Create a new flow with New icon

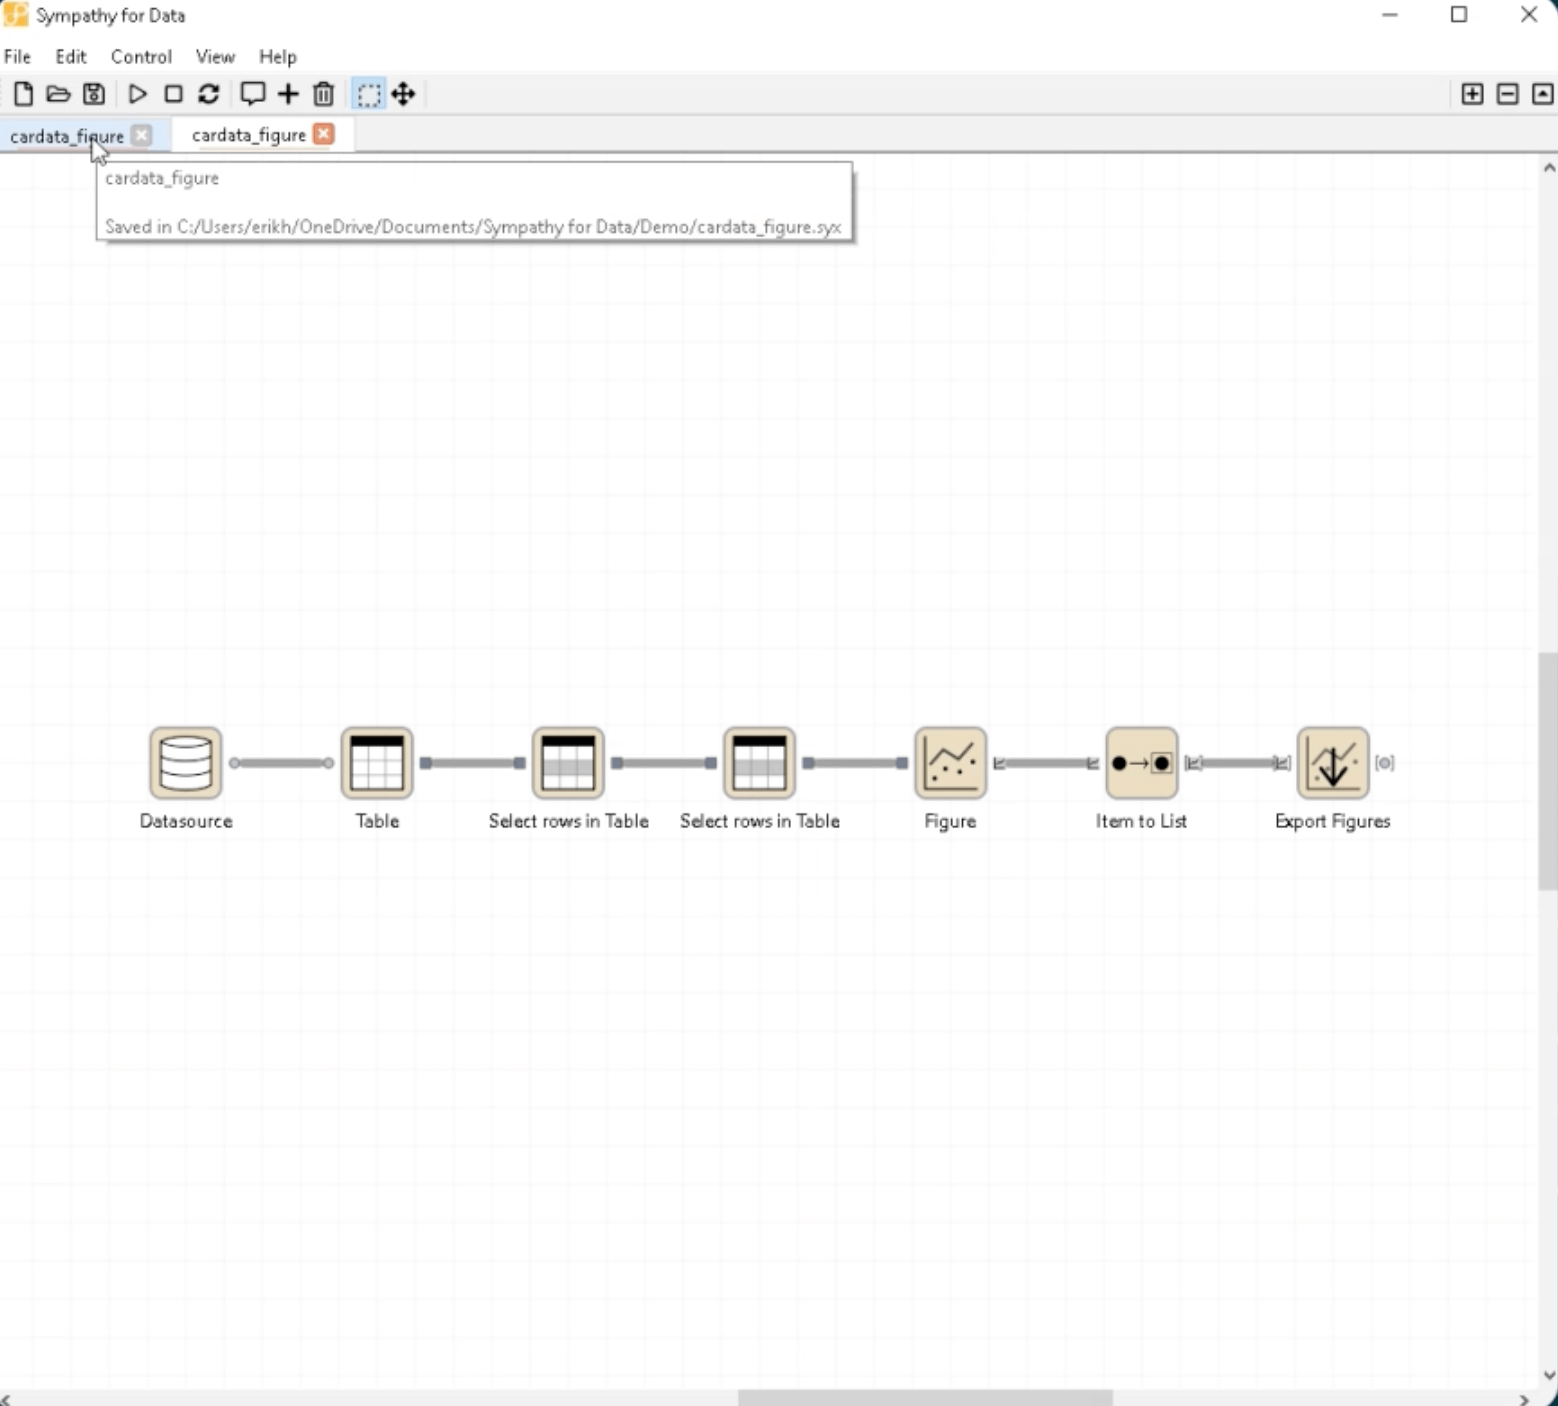coord(23,94)
